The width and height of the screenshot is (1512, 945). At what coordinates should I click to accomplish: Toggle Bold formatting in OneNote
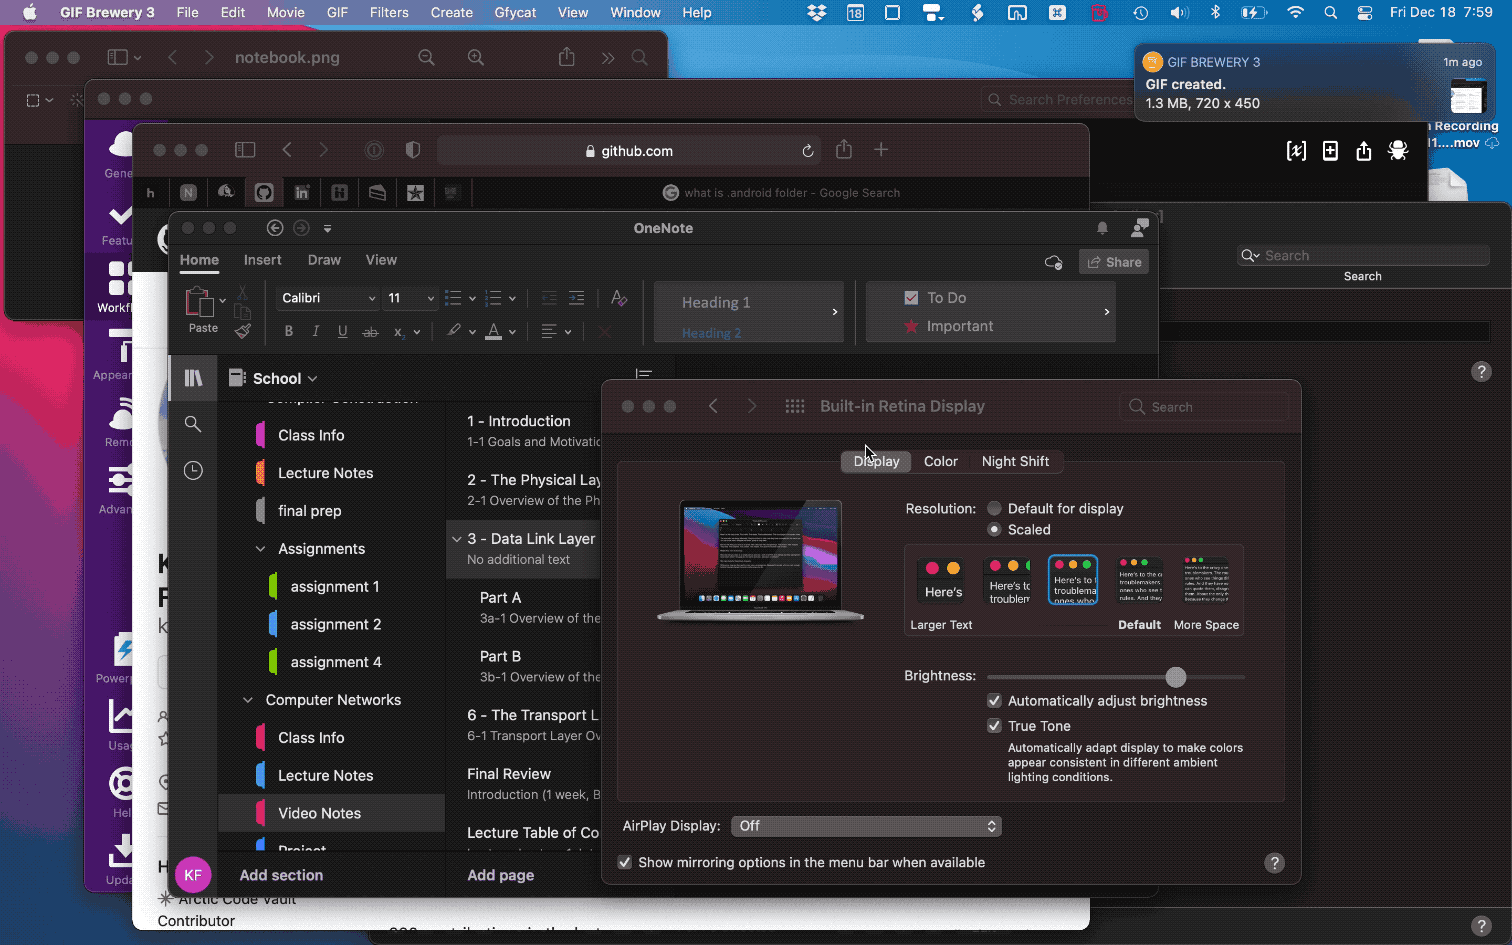pos(289,331)
